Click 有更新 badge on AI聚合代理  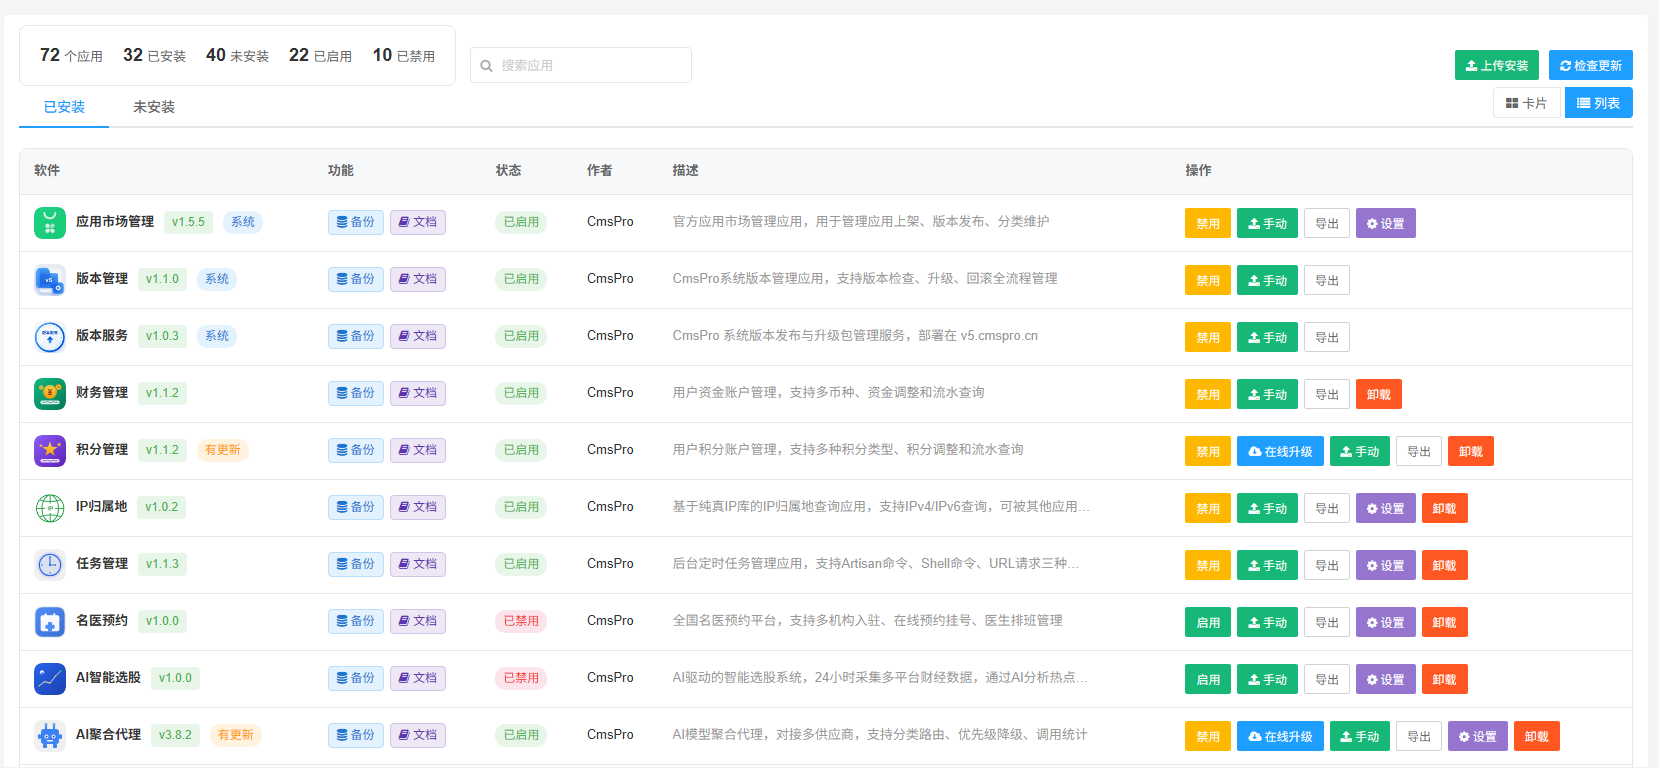tap(236, 735)
